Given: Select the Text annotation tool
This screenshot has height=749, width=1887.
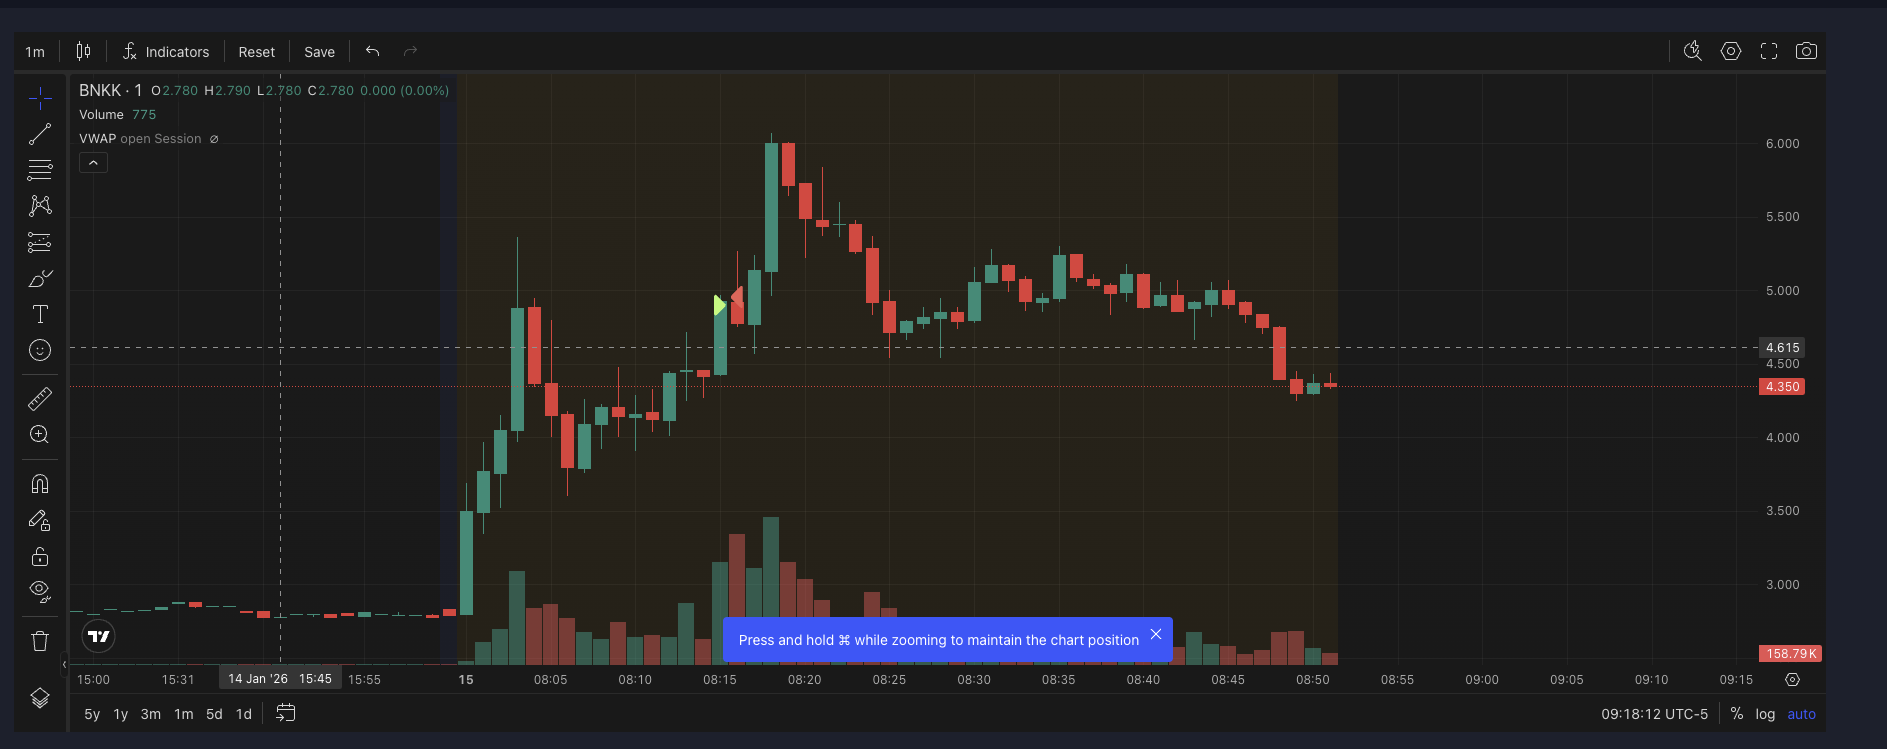Looking at the screenshot, I should [x=40, y=315].
